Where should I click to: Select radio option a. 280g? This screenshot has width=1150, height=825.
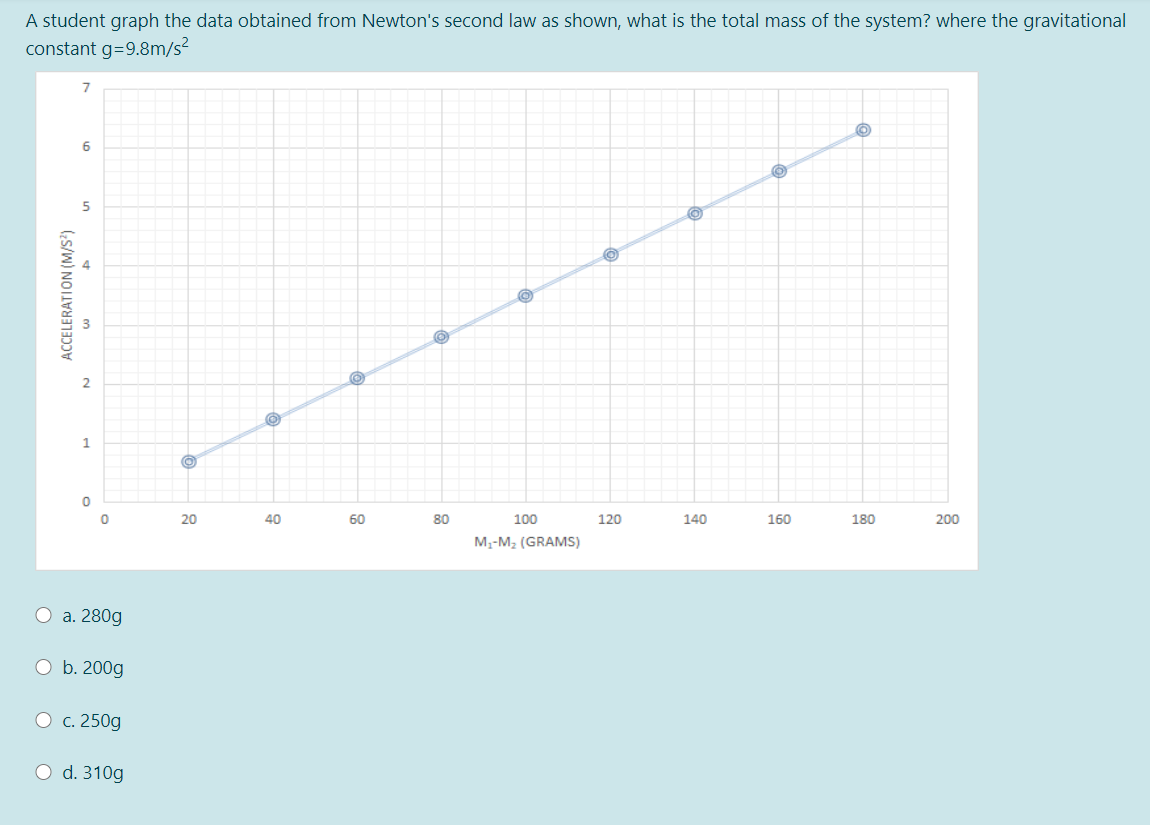click(x=44, y=615)
